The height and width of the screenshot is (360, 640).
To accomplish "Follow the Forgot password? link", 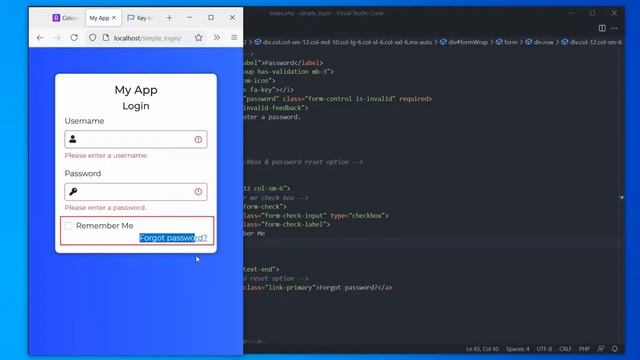I will pyautogui.click(x=173, y=238).
